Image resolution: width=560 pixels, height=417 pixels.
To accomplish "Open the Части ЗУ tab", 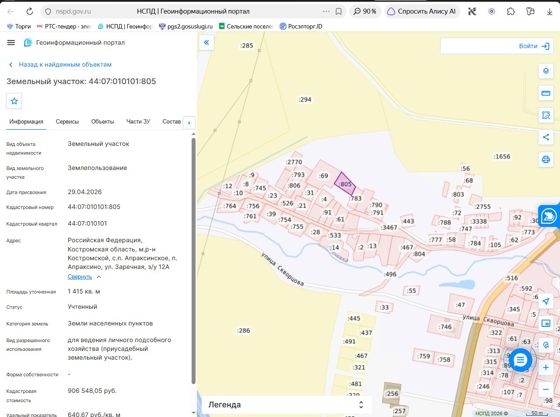I will pyautogui.click(x=138, y=121).
